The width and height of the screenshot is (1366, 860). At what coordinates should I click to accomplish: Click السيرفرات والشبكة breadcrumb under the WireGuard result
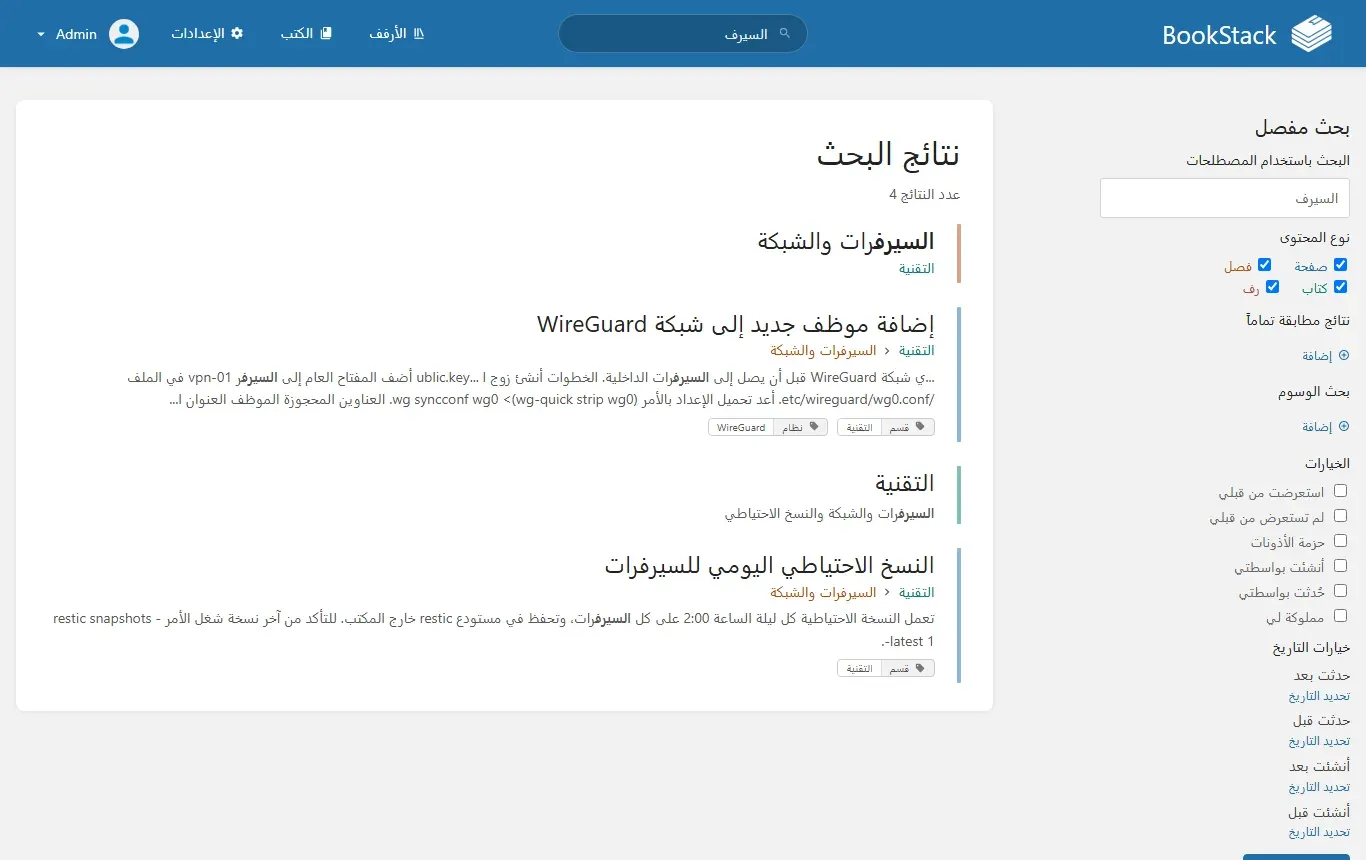823,350
